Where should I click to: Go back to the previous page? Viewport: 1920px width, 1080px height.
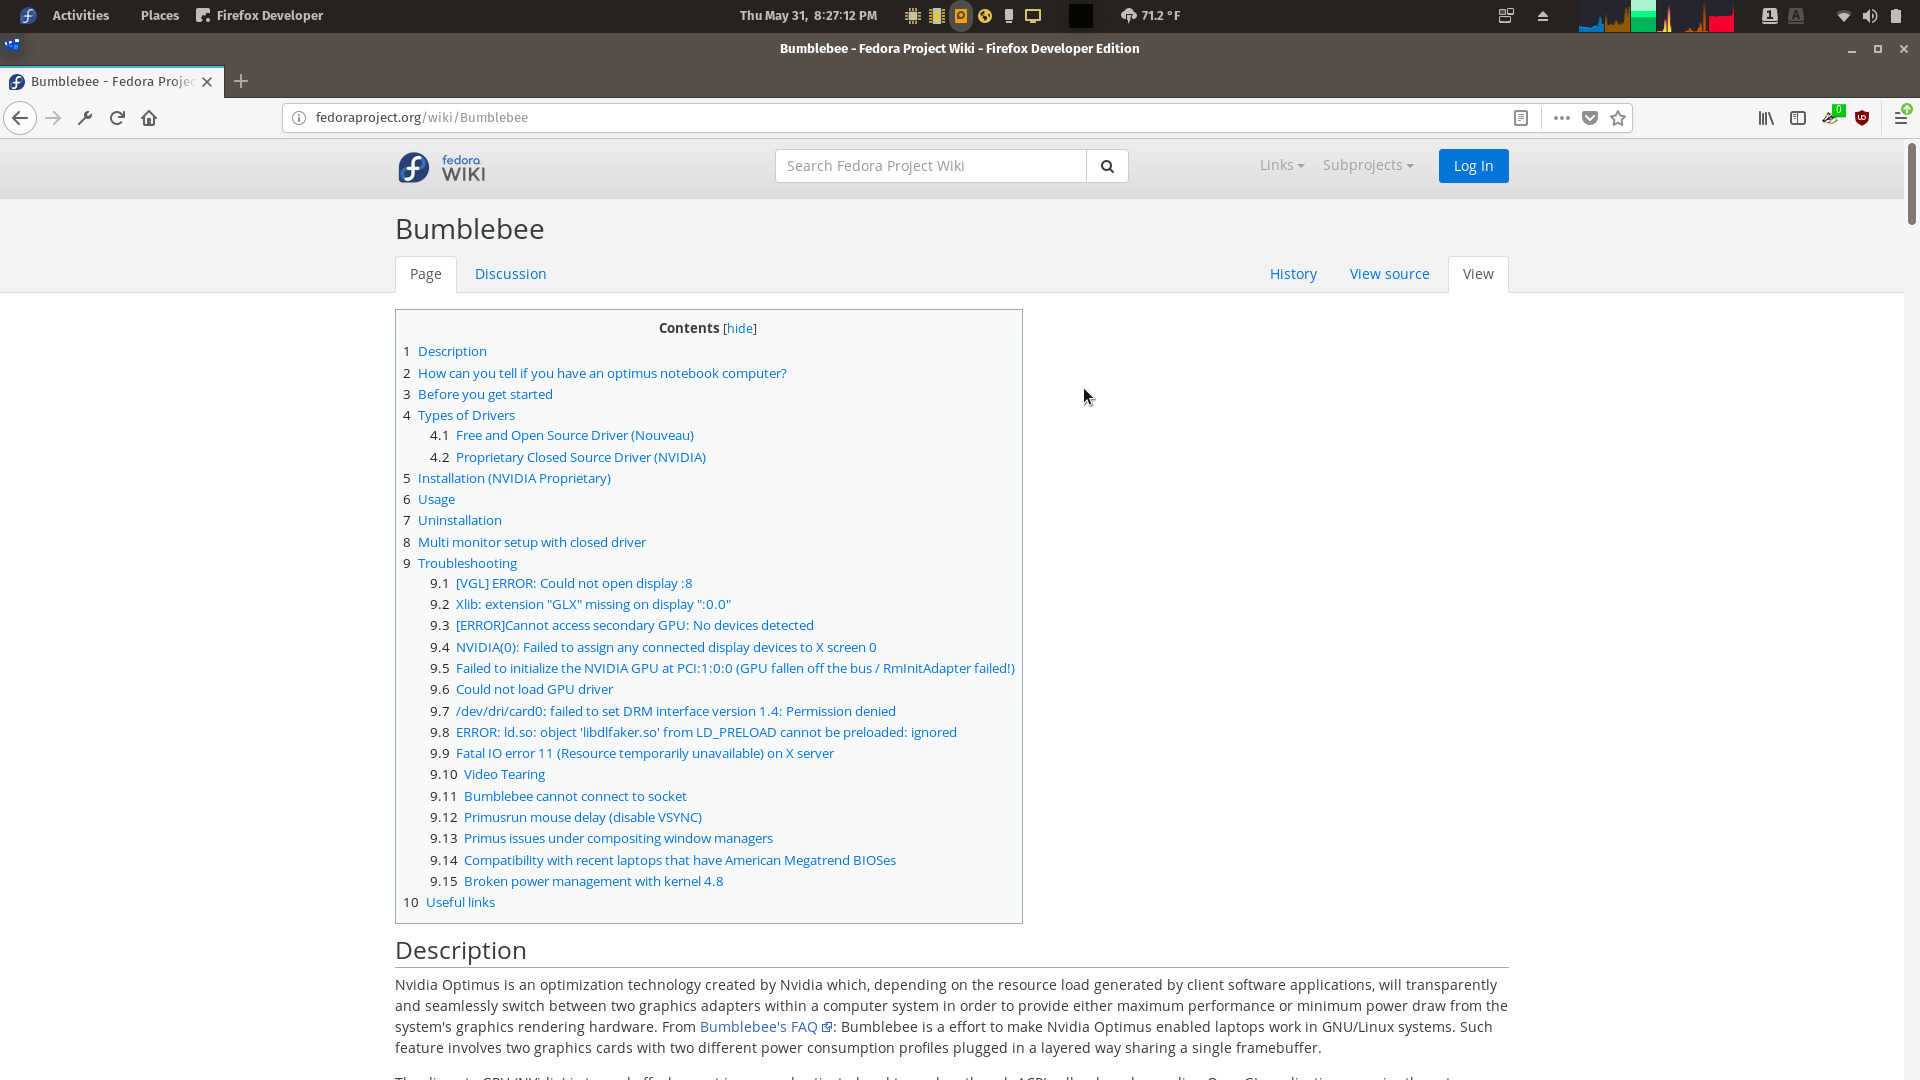(x=20, y=118)
